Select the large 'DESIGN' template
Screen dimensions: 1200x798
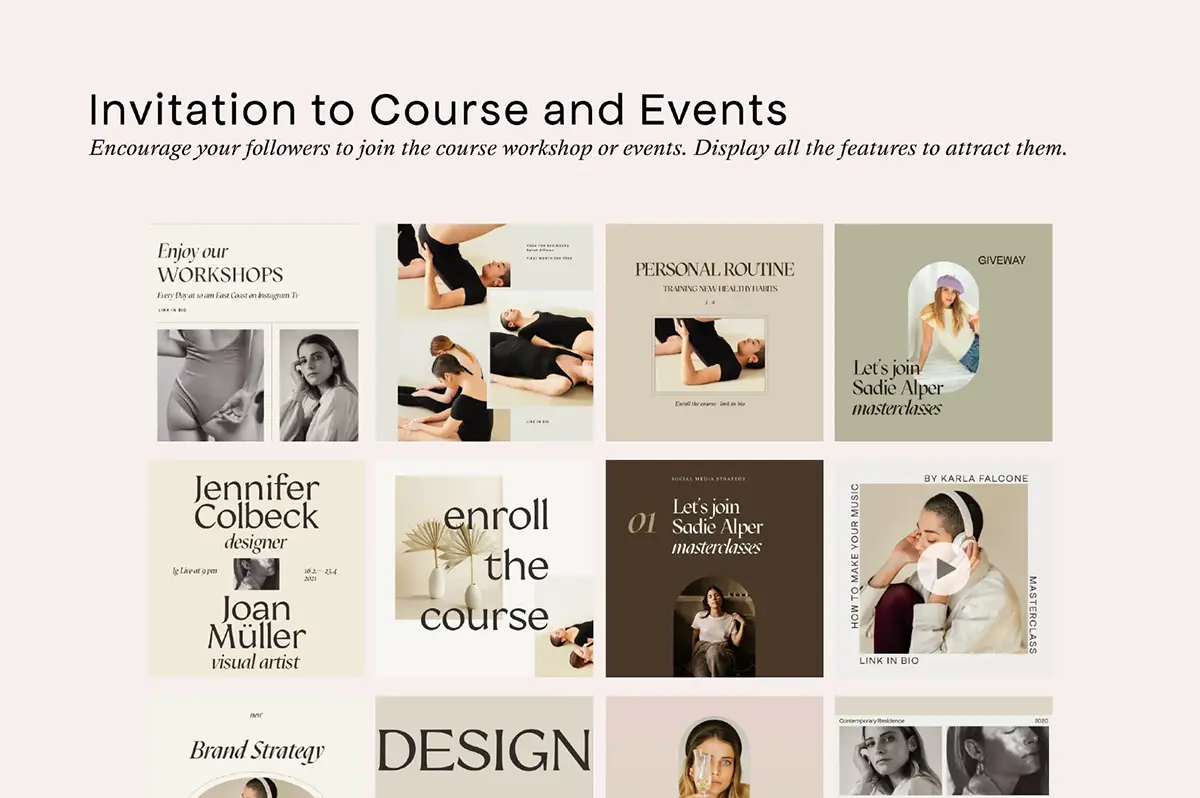click(484, 750)
